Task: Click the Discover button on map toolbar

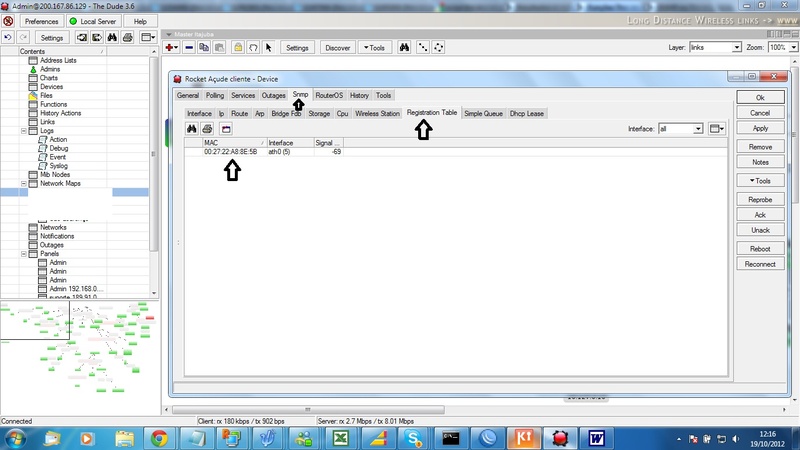Action: tap(338, 47)
